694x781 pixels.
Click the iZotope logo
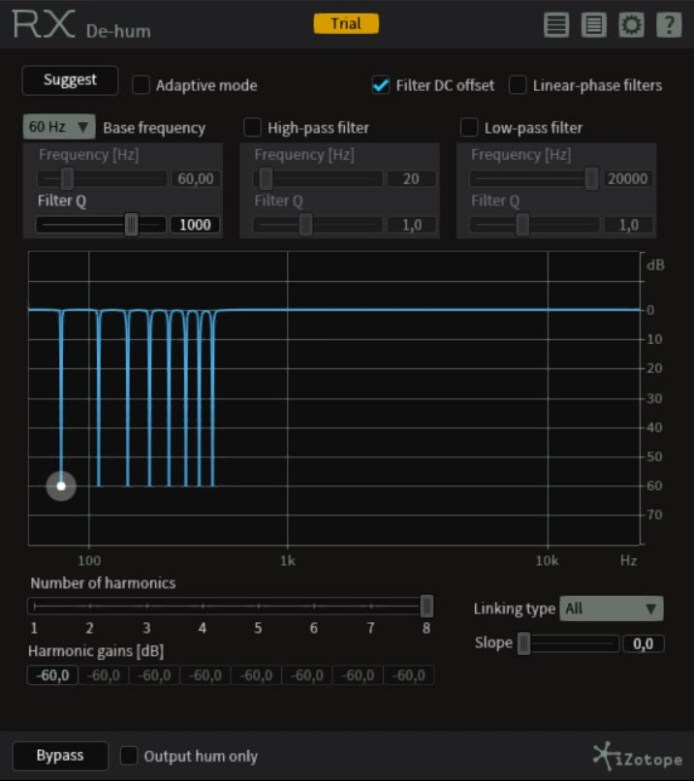pos(637,756)
